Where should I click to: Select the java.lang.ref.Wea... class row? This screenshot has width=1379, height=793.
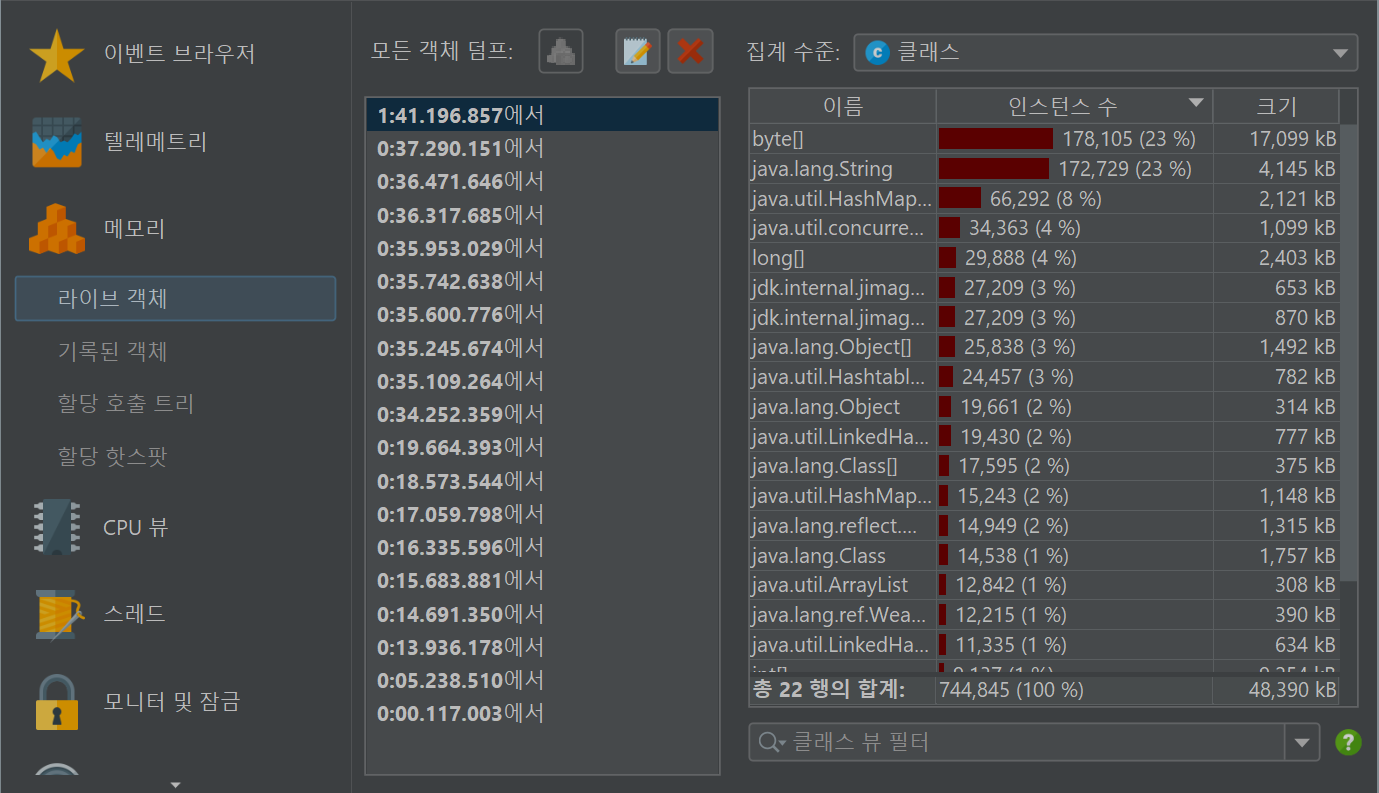coord(1043,615)
